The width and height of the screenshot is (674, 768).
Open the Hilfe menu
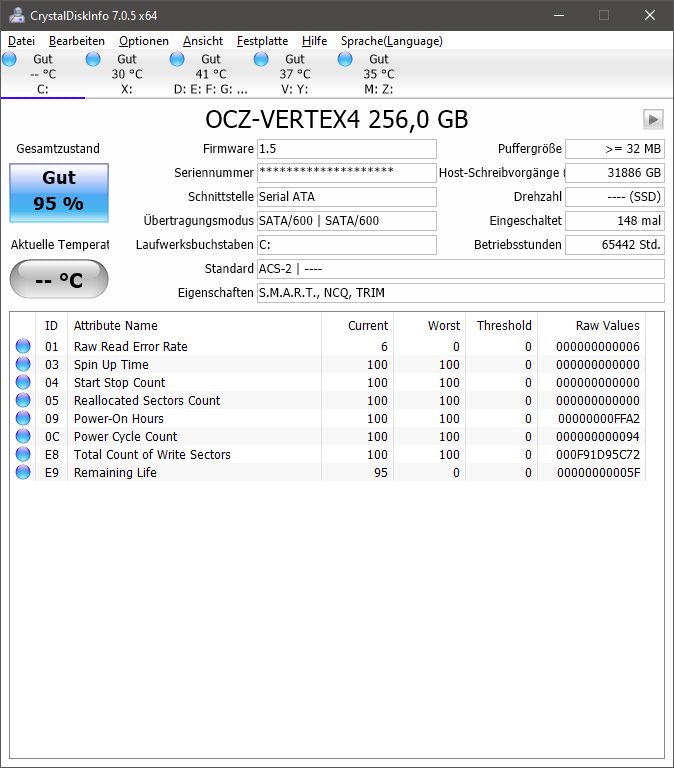point(314,41)
